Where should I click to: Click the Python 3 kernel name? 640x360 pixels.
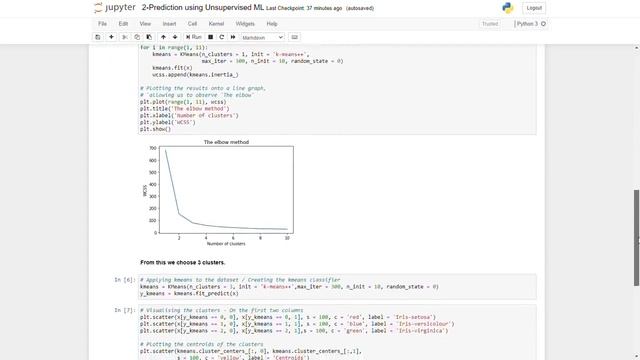click(527, 24)
